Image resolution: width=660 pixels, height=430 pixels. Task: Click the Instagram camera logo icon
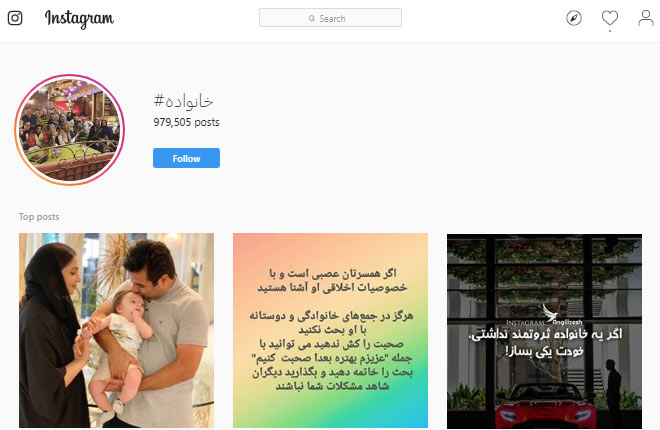(x=15, y=18)
